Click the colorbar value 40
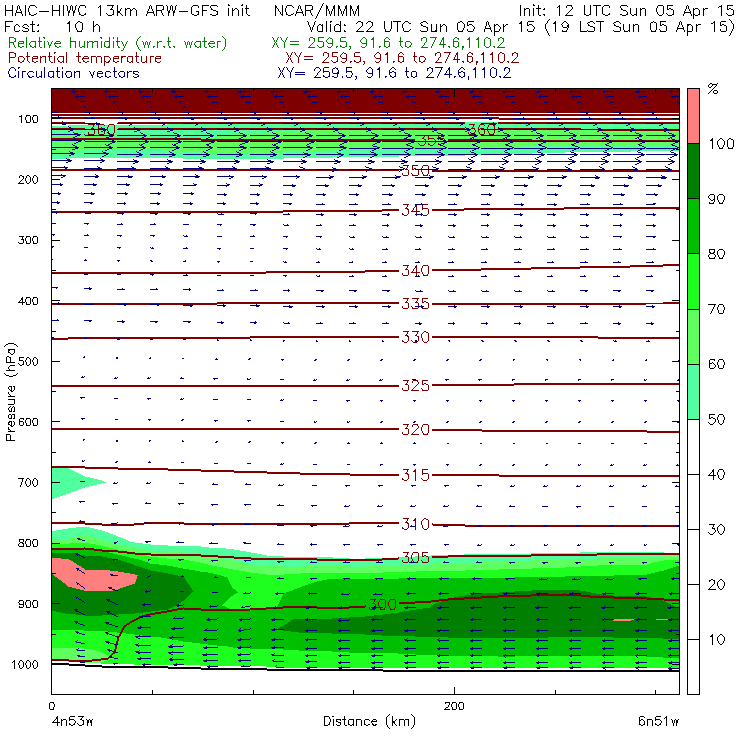The width and height of the screenshot is (740, 740). [716, 474]
